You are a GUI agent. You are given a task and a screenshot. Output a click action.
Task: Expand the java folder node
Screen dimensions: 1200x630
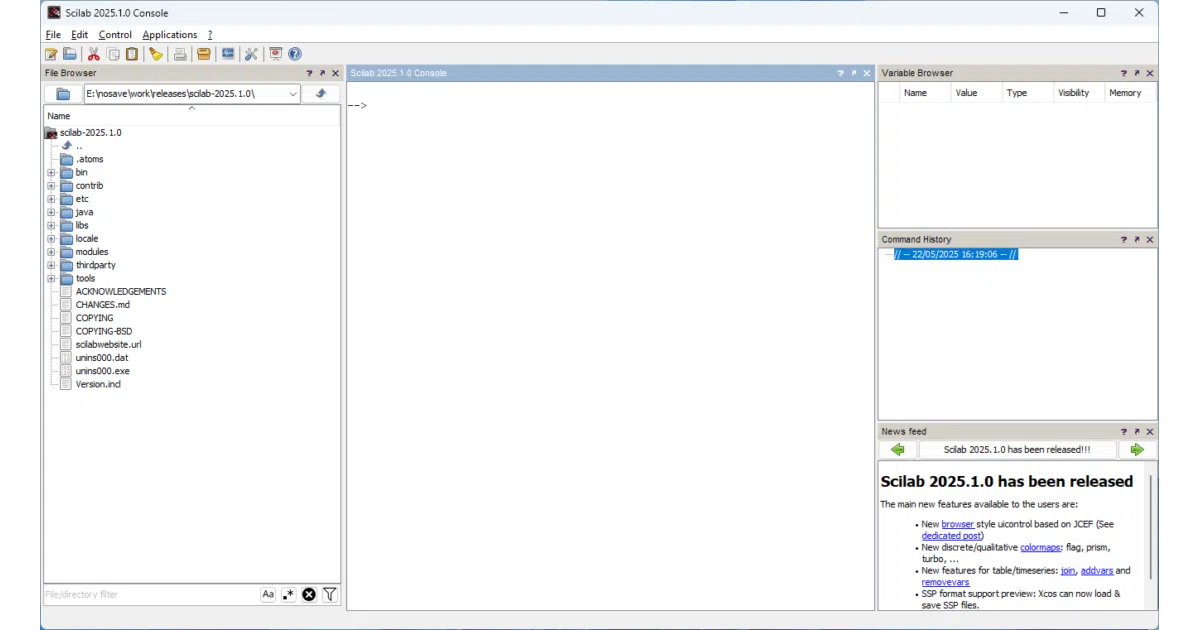point(51,212)
